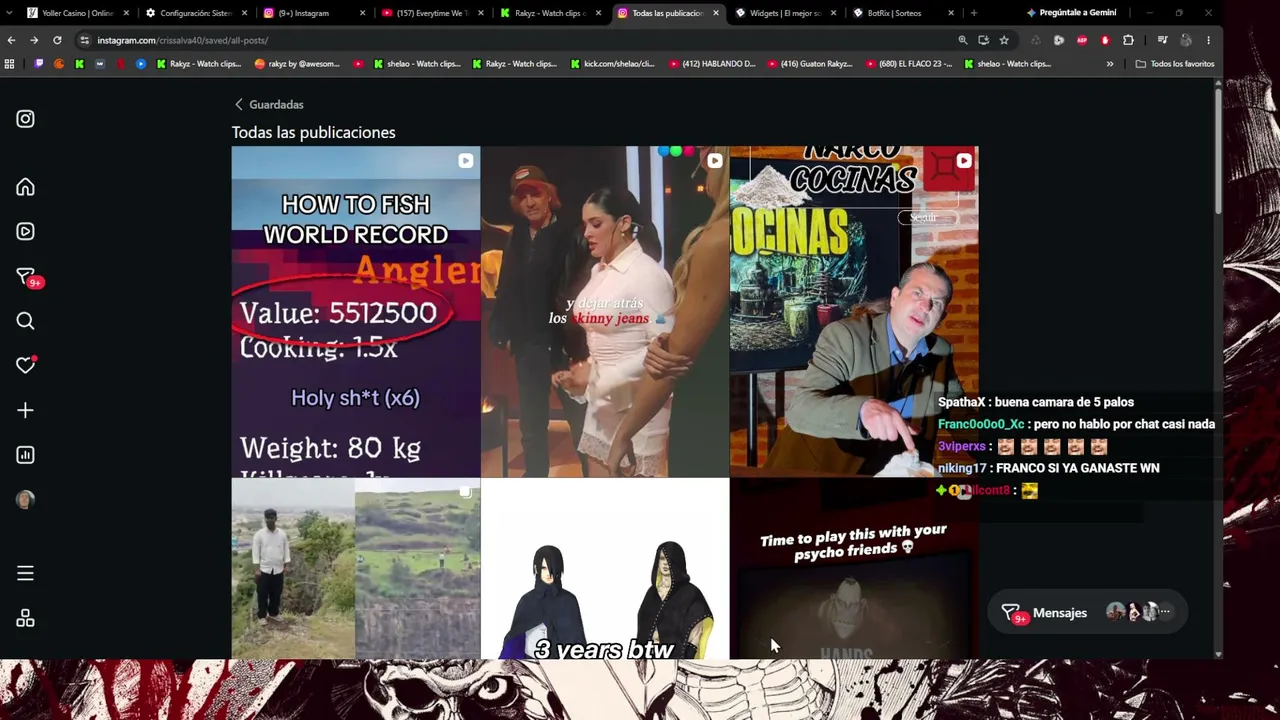Click the install app icon in address bar
This screenshot has height=720, width=1280.
984,40
